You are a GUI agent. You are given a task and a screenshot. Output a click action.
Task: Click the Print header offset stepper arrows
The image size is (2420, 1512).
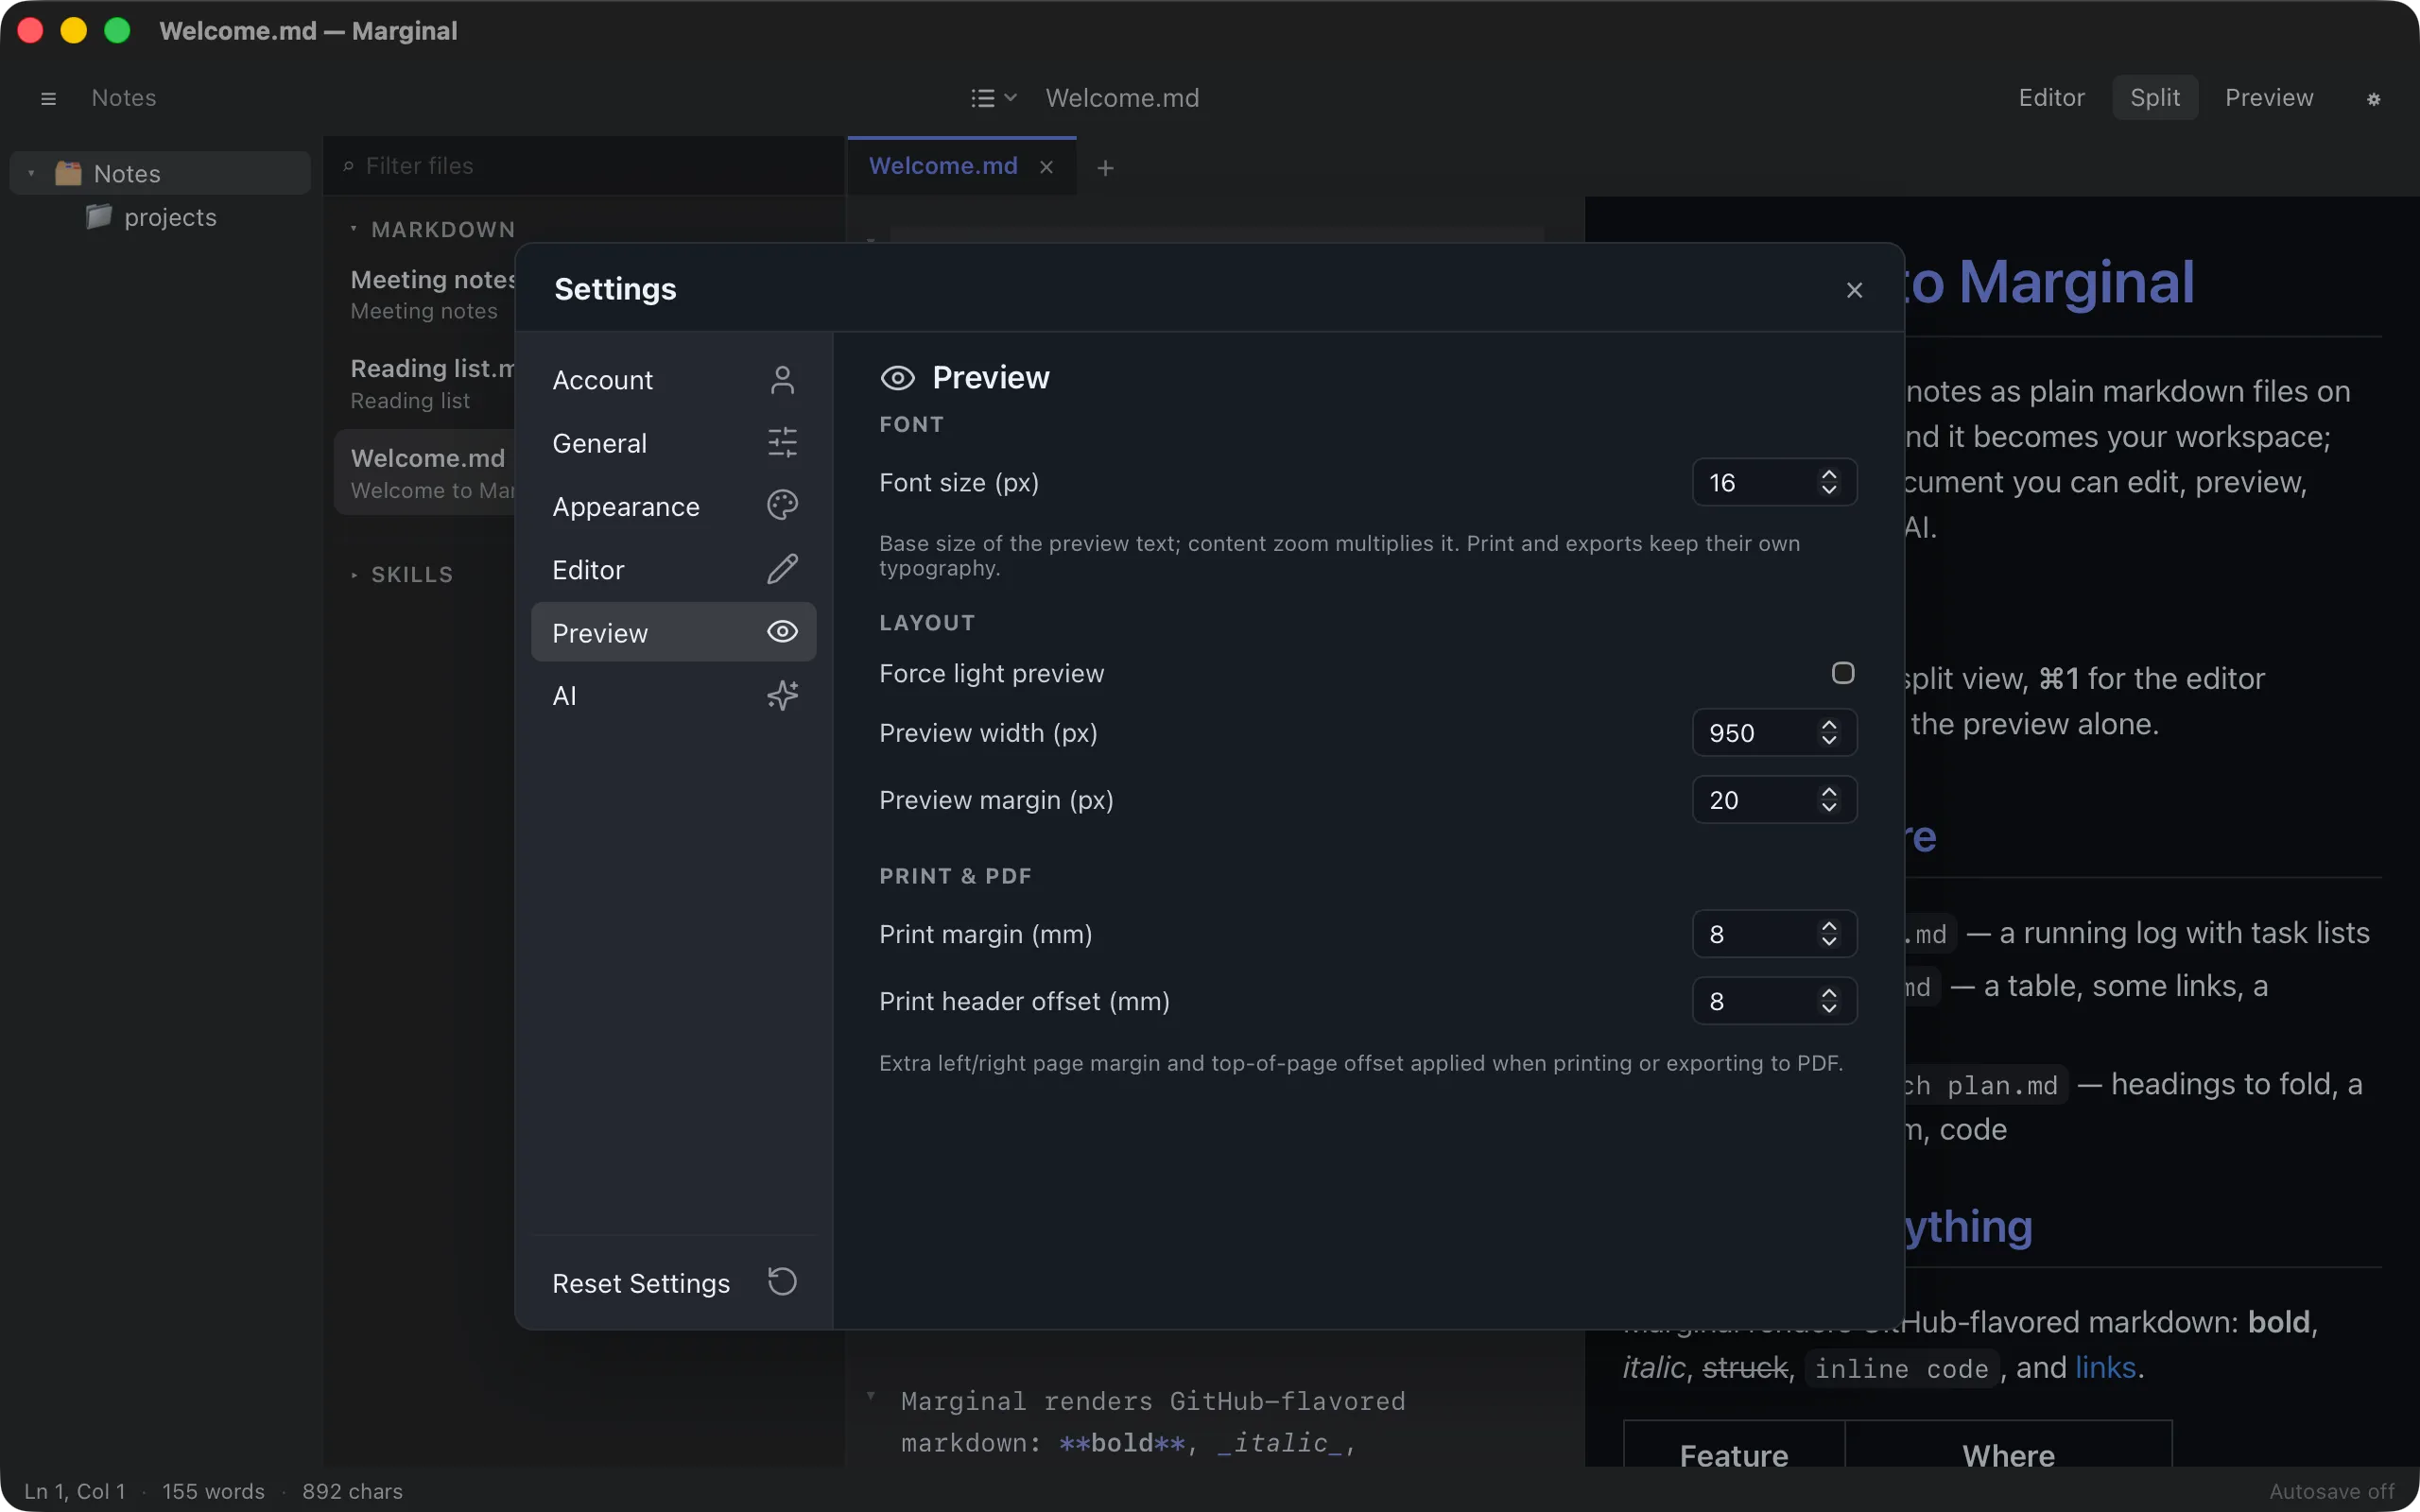(x=1829, y=1000)
